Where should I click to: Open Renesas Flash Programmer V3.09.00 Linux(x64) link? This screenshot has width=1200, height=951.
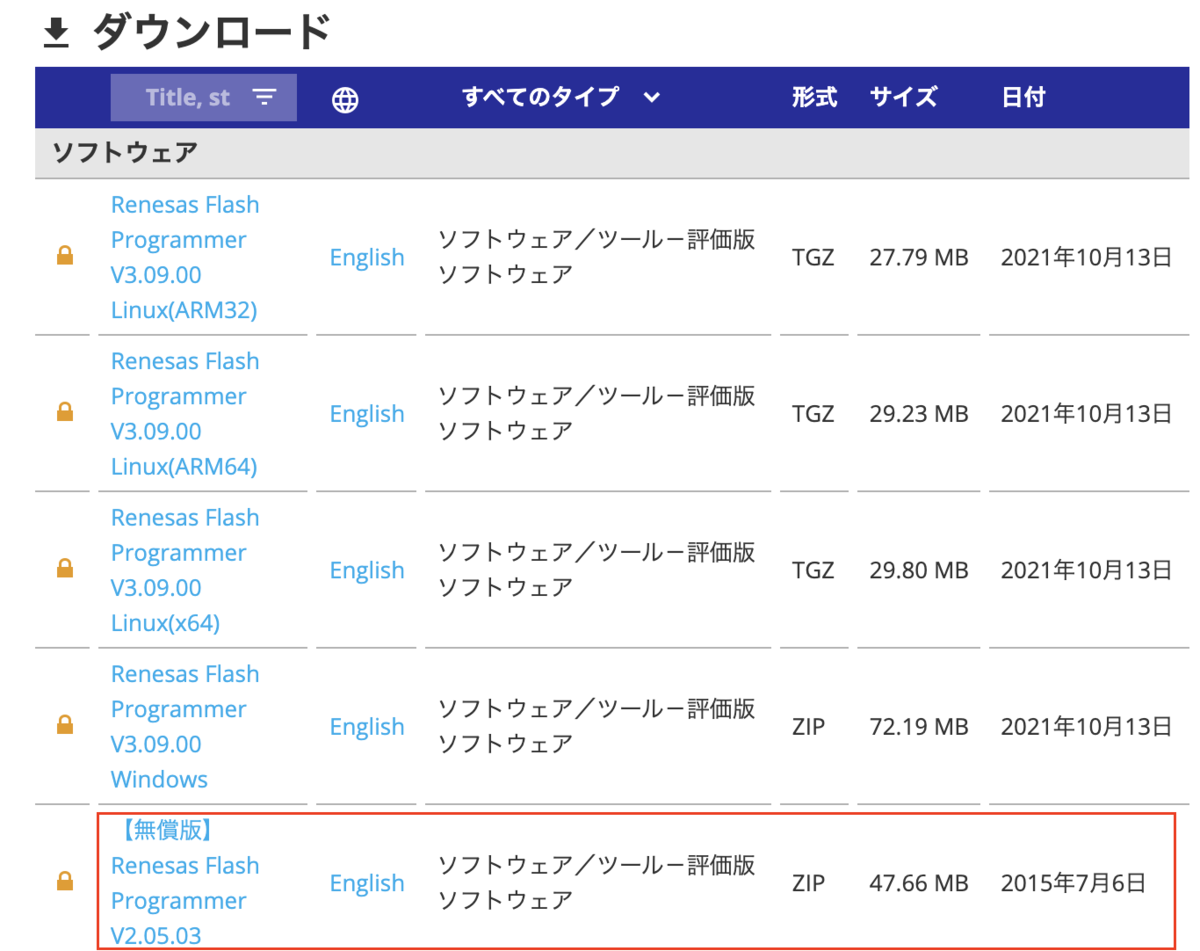click(185, 570)
